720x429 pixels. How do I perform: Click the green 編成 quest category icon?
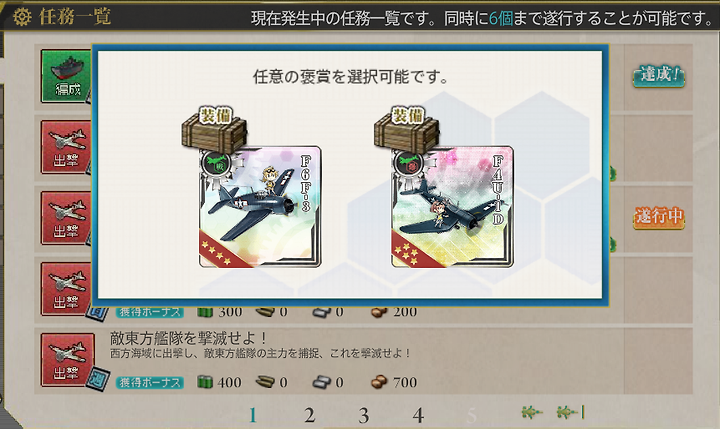(x=66, y=76)
